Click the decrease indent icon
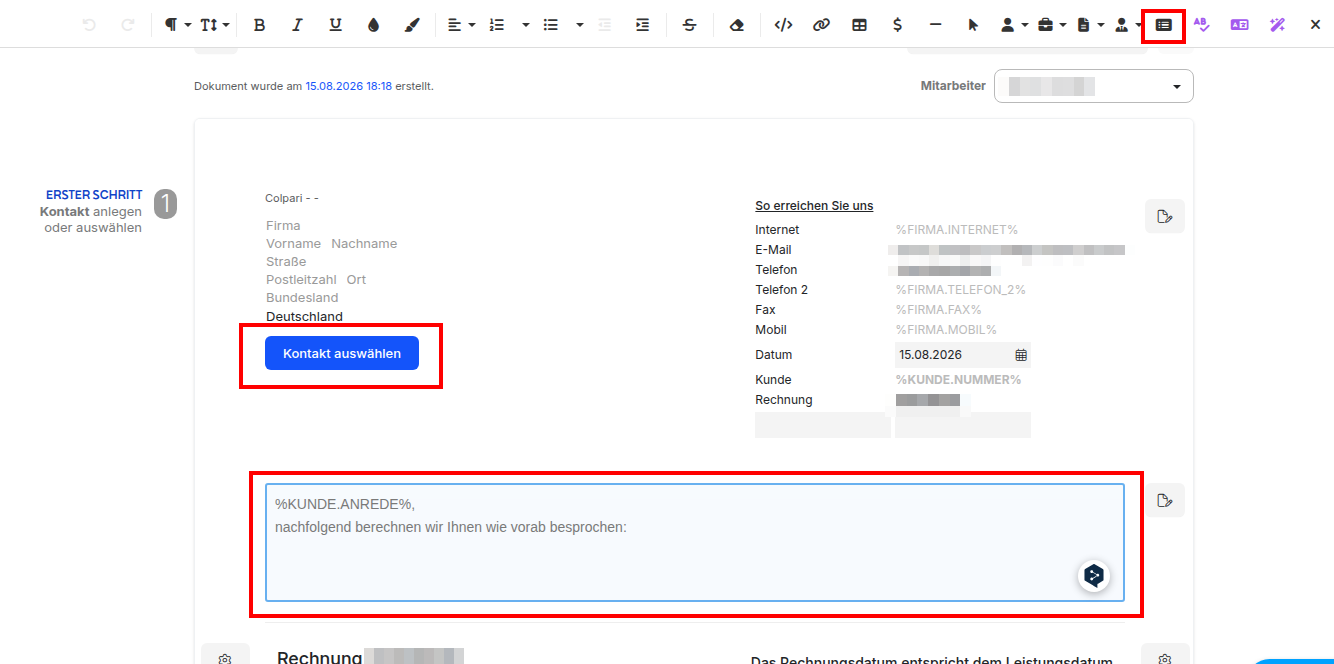Viewport: 1334px width, 664px height. pos(604,25)
